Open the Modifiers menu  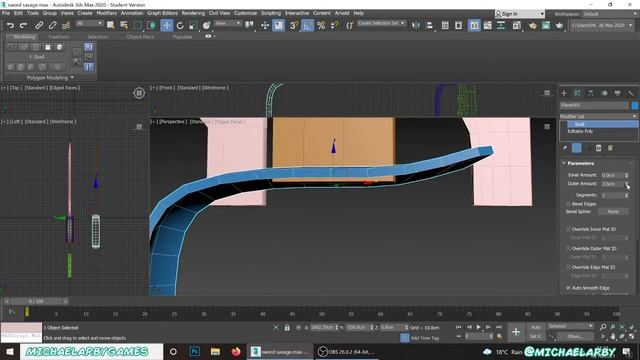[x=107, y=13]
